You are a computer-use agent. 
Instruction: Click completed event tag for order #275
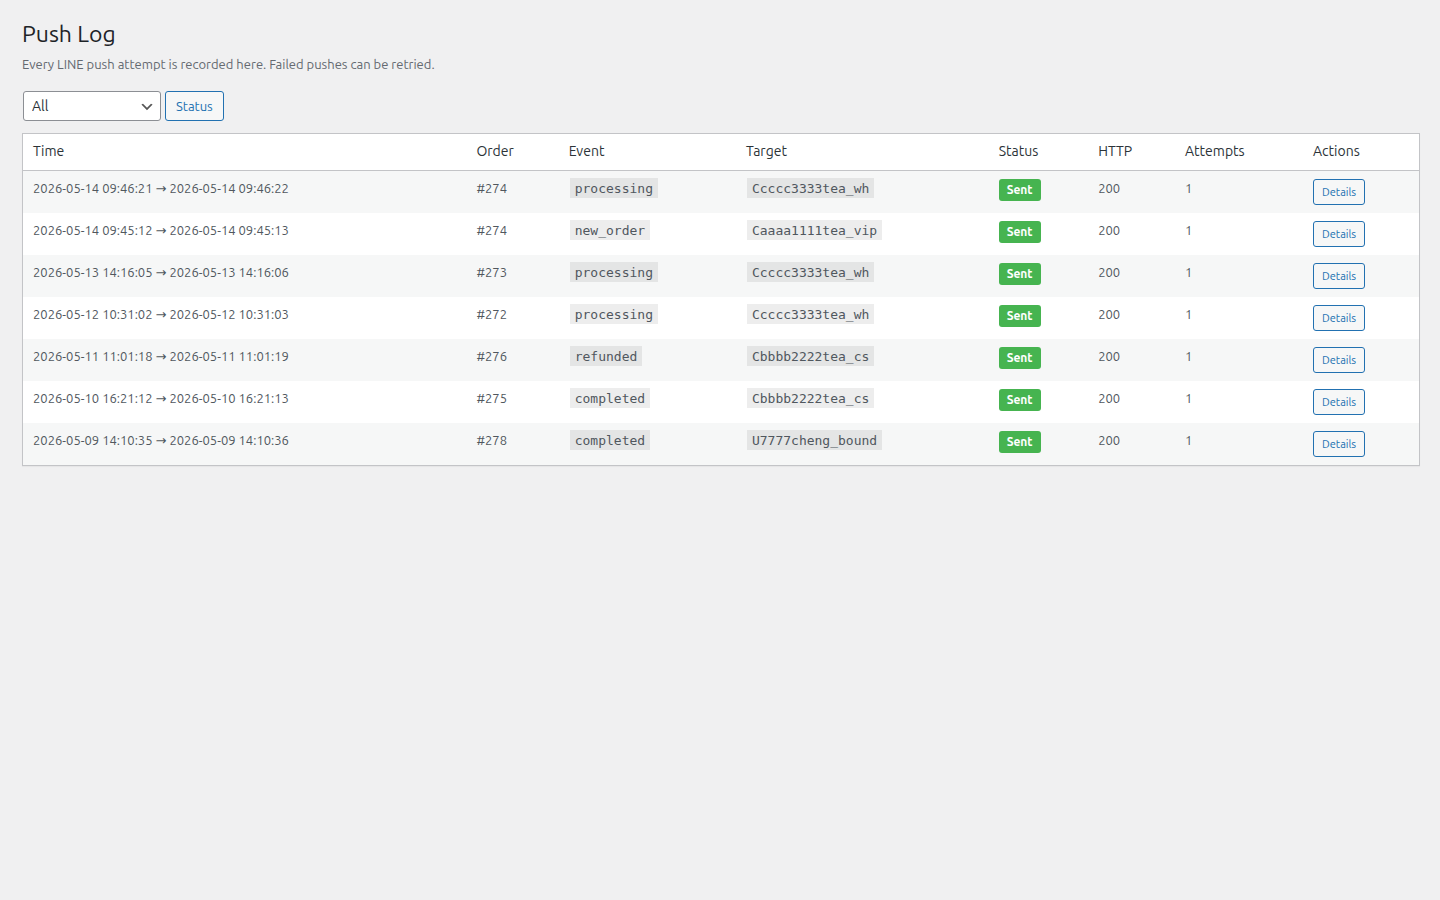[x=610, y=398]
